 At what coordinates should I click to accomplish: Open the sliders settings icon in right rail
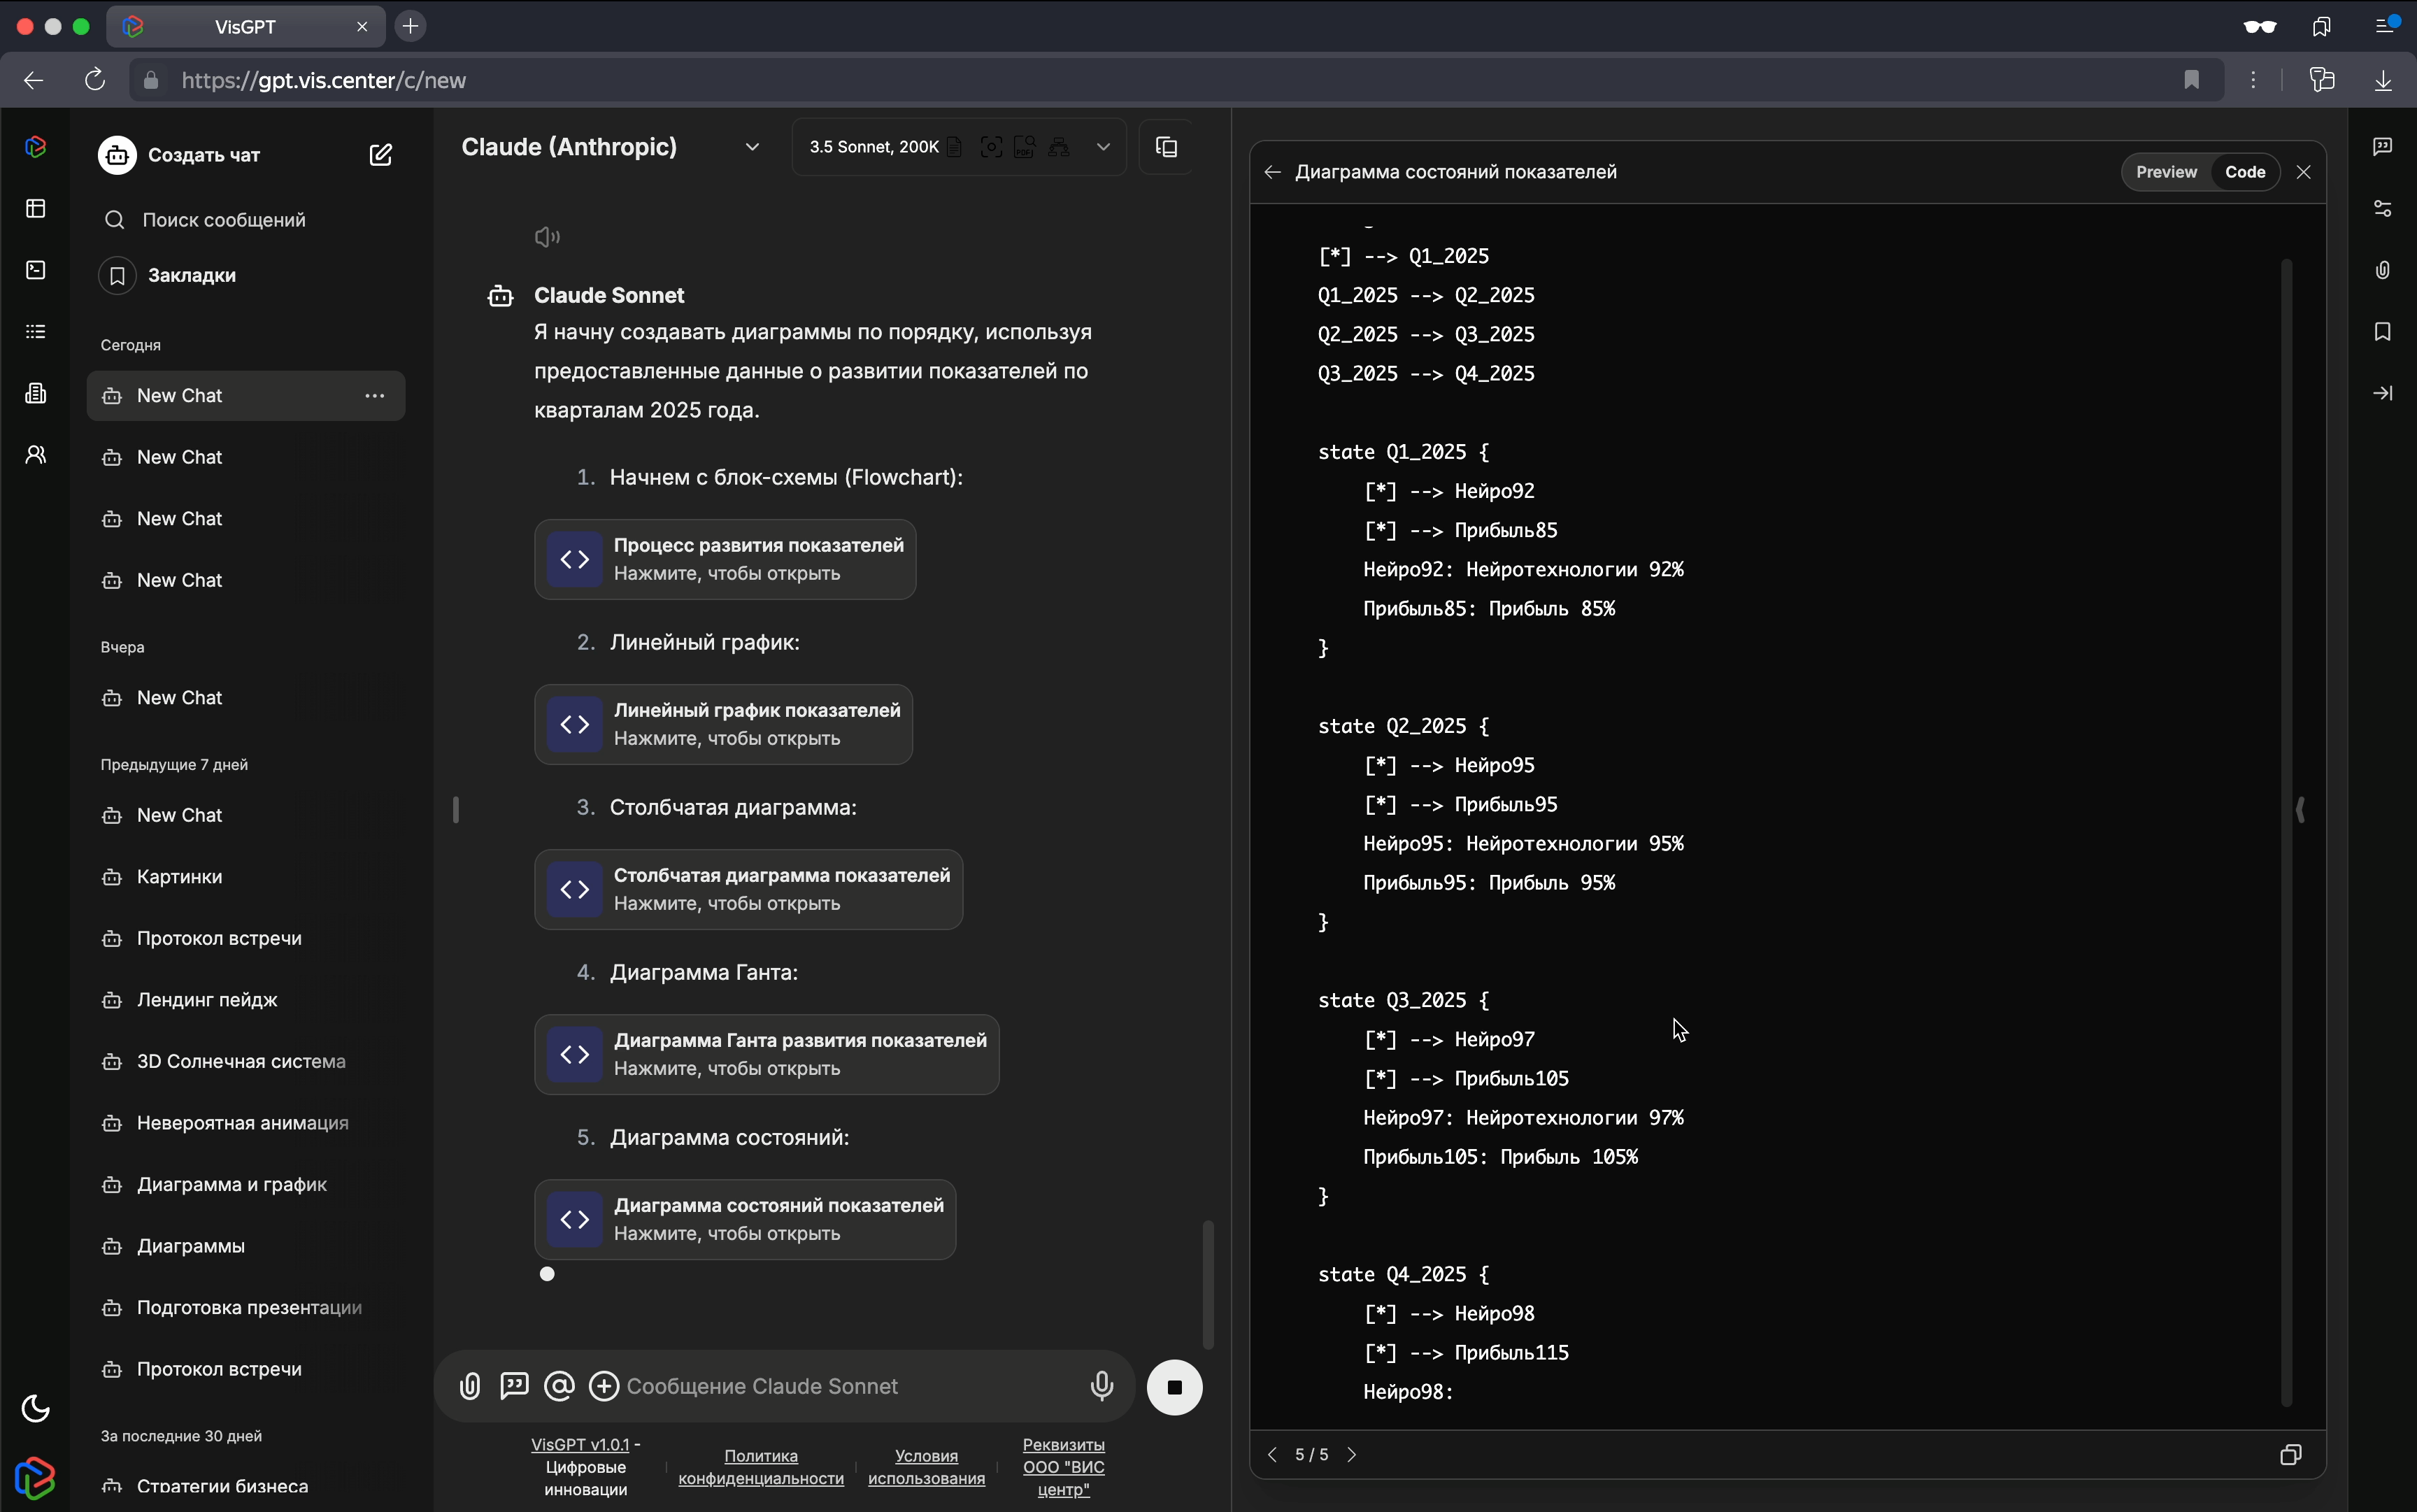[x=2383, y=208]
